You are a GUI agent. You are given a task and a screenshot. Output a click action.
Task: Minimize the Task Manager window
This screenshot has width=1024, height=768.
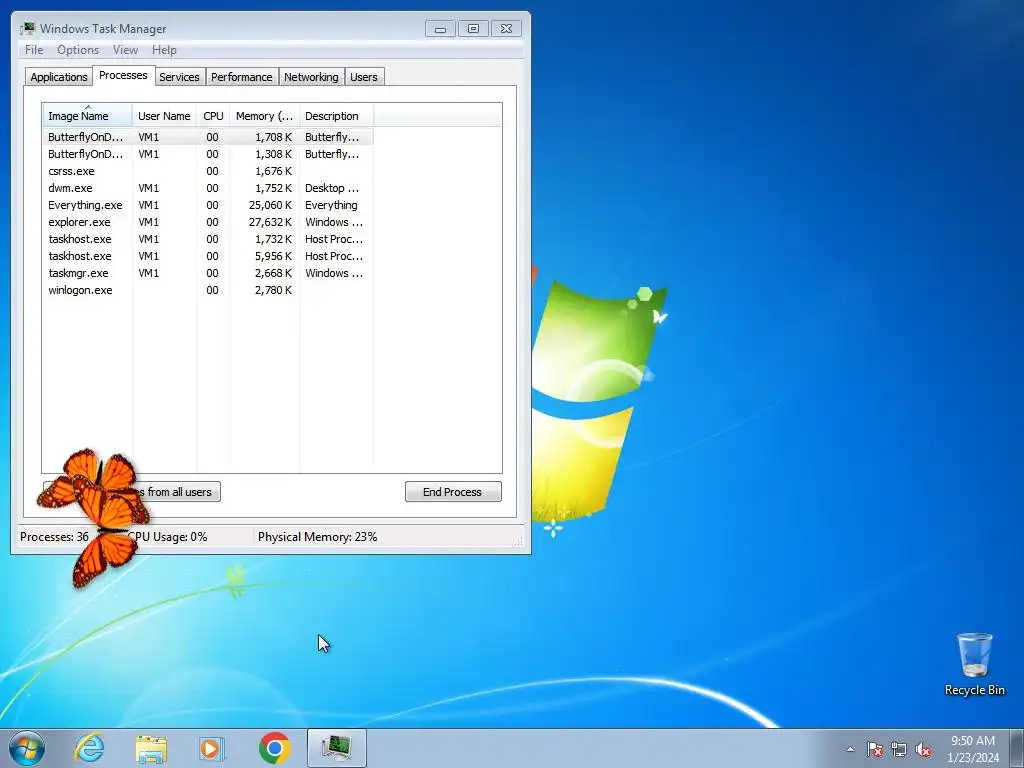click(440, 29)
